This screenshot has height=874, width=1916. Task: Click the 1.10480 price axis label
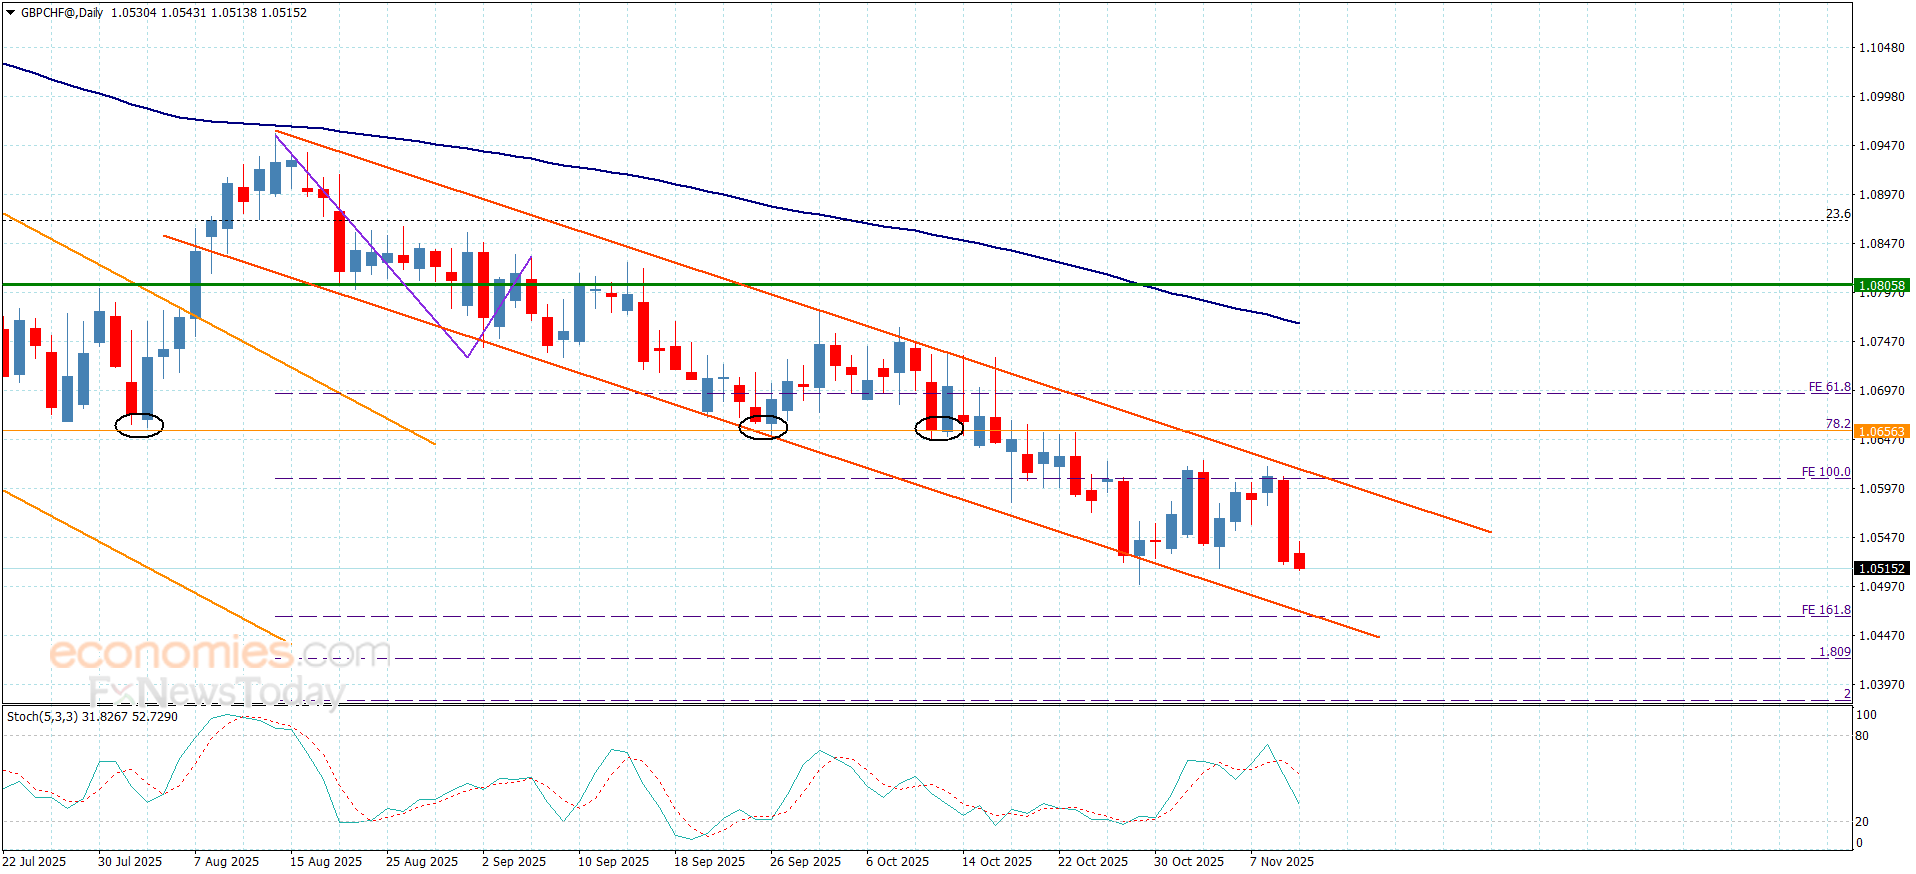click(x=1881, y=48)
